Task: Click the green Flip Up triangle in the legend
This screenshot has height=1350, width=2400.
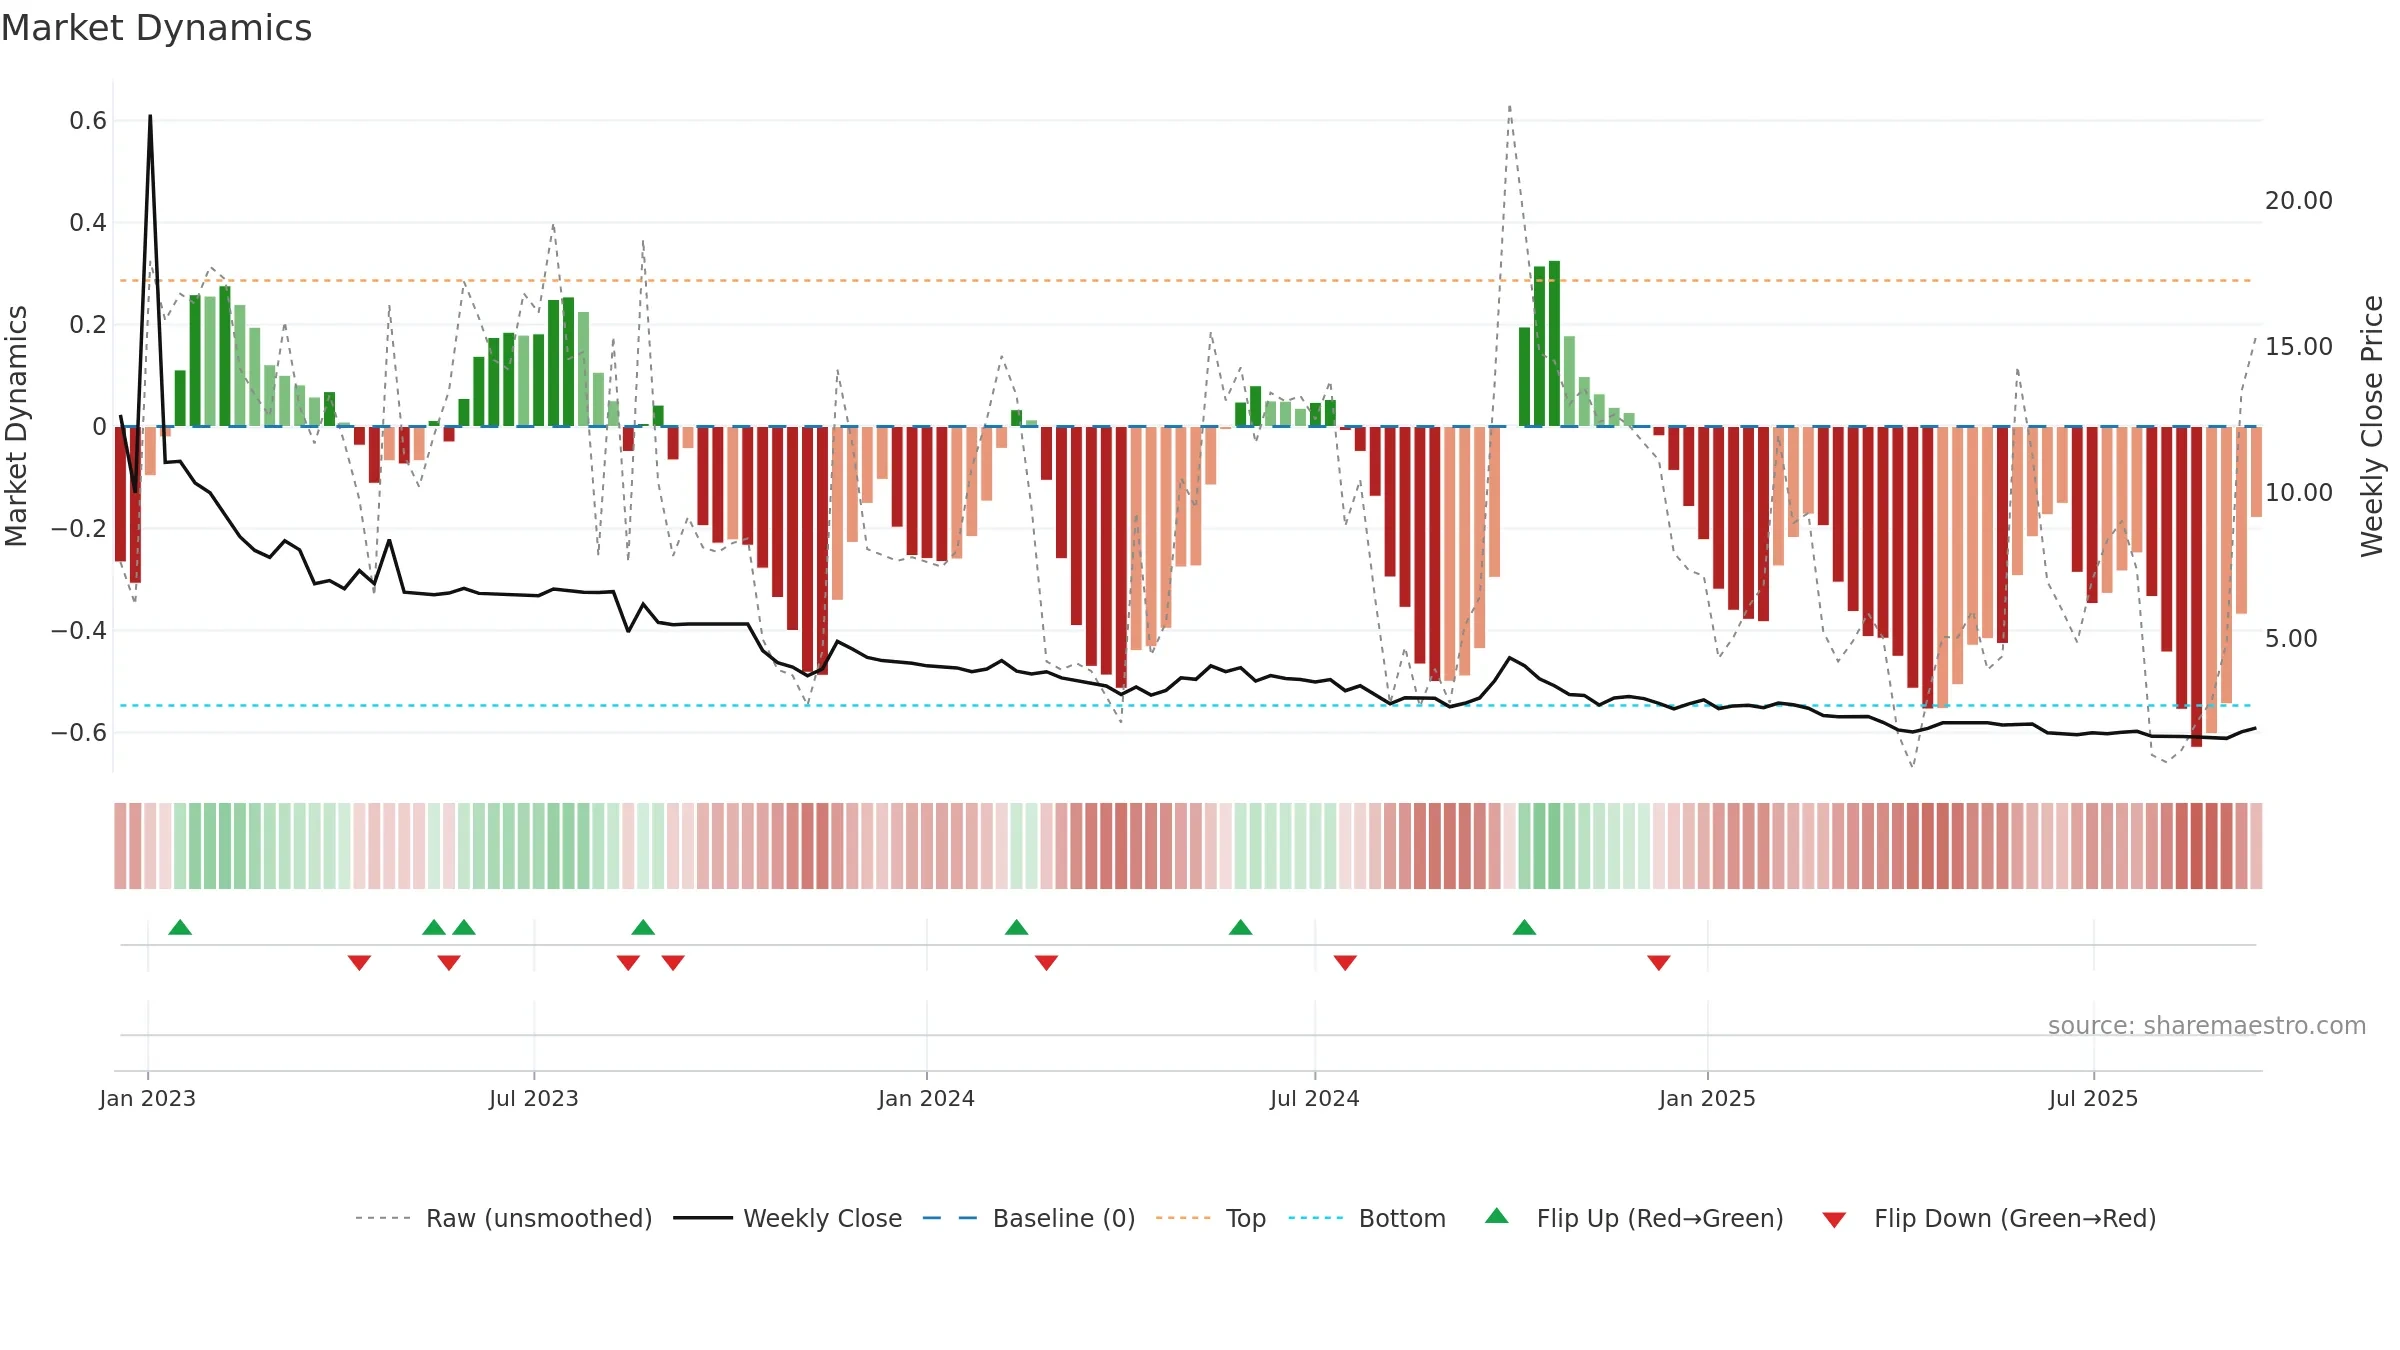Action: coord(1497,1216)
